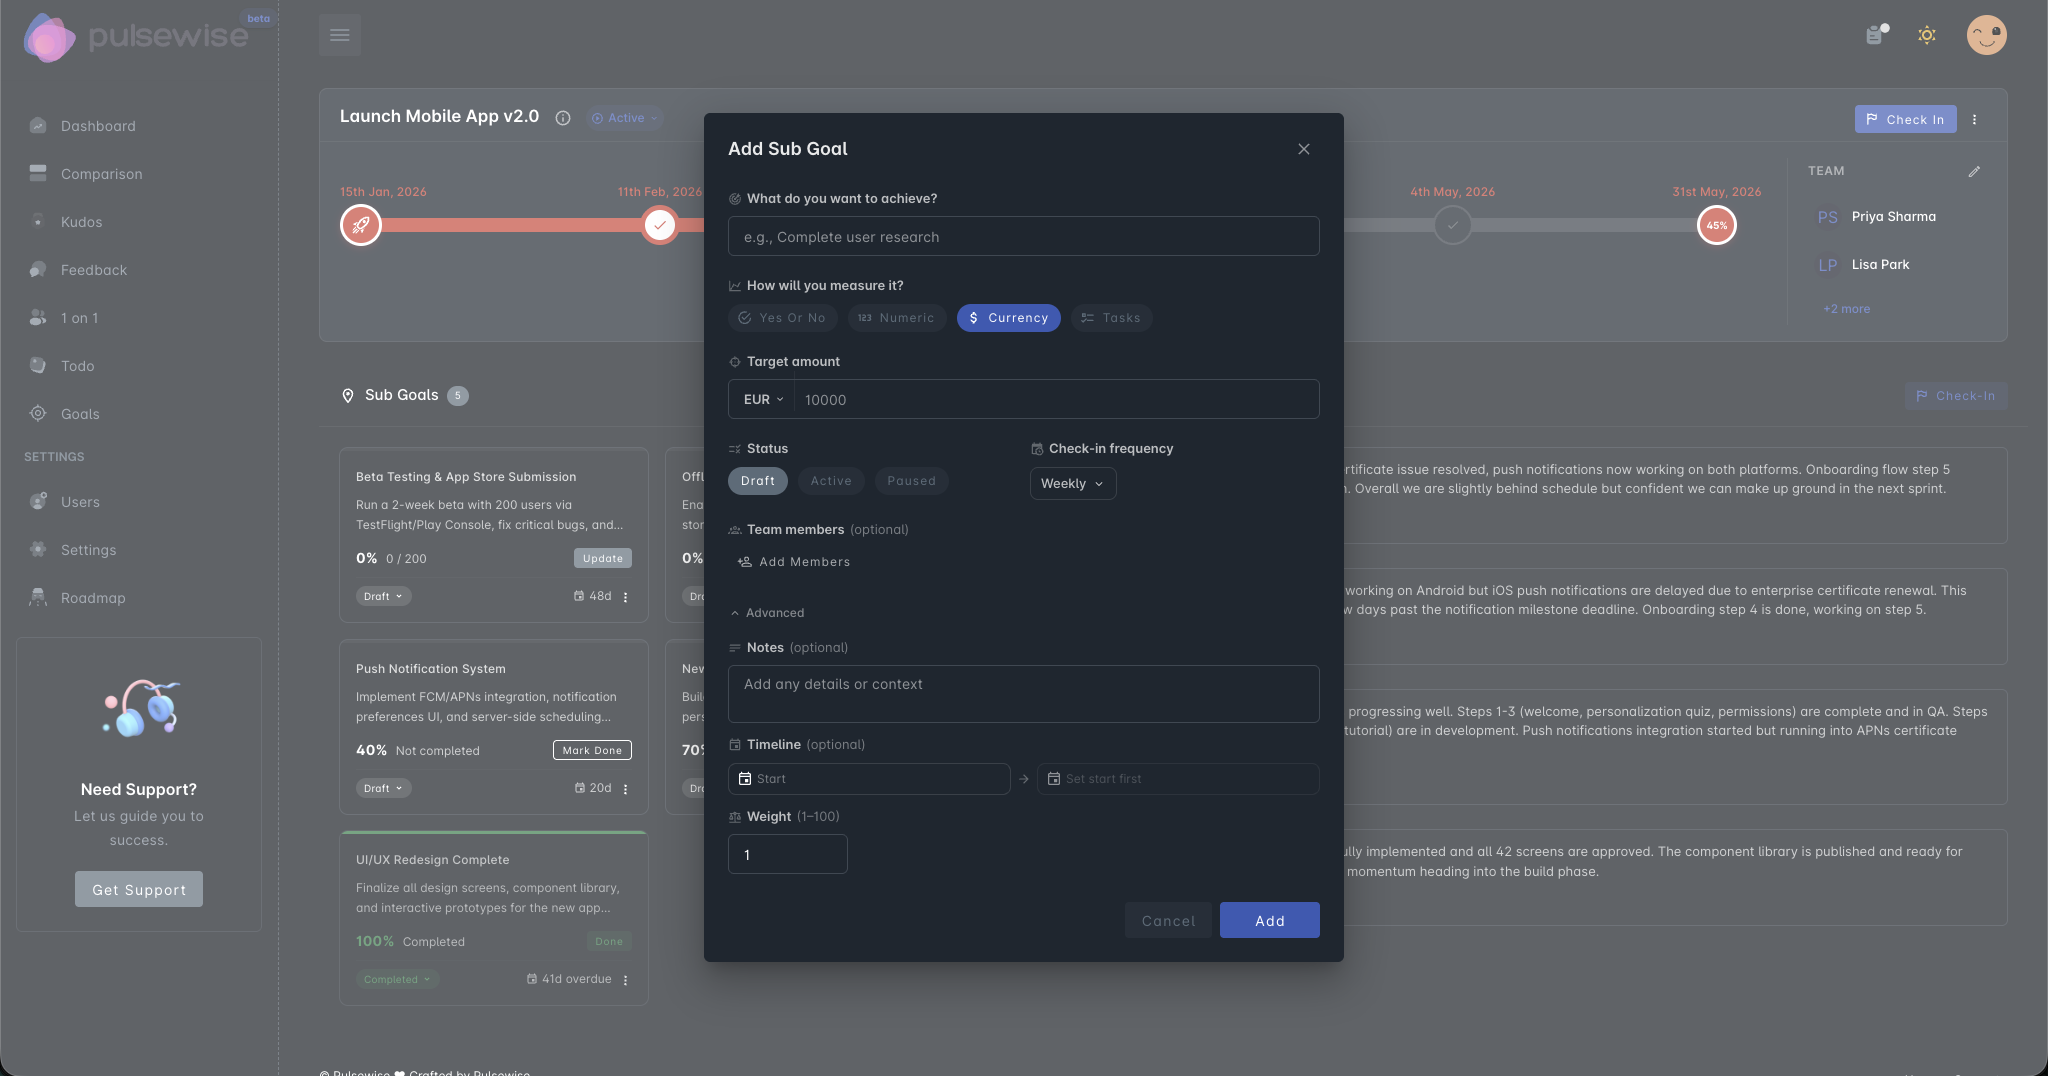Click the info icon beside goal title

click(x=563, y=118)
